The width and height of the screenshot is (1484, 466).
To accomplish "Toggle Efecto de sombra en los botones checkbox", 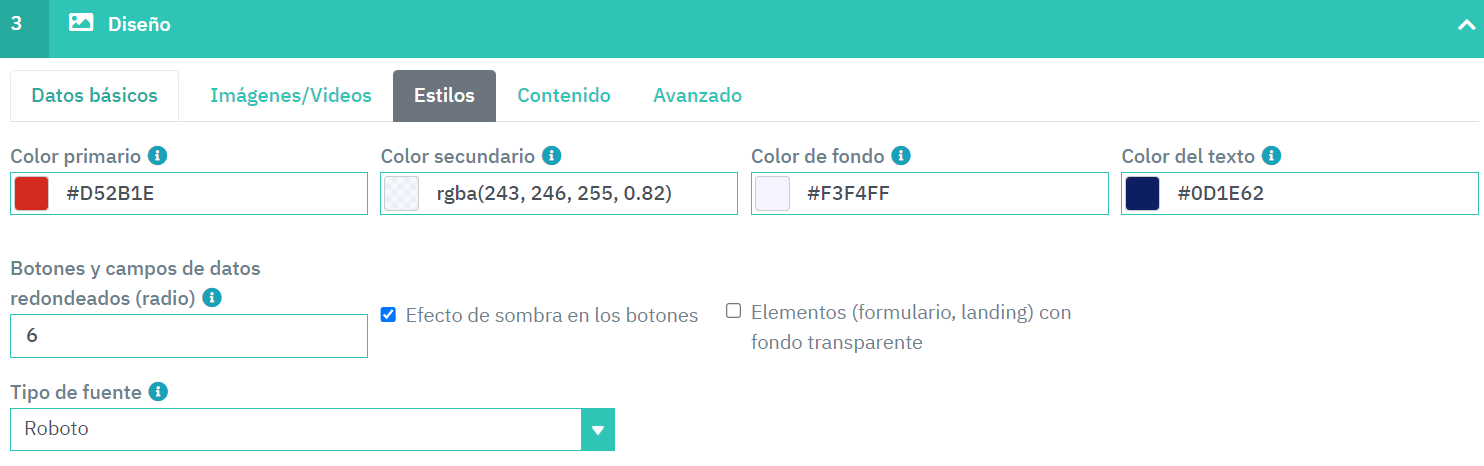I will pos(389,315).
